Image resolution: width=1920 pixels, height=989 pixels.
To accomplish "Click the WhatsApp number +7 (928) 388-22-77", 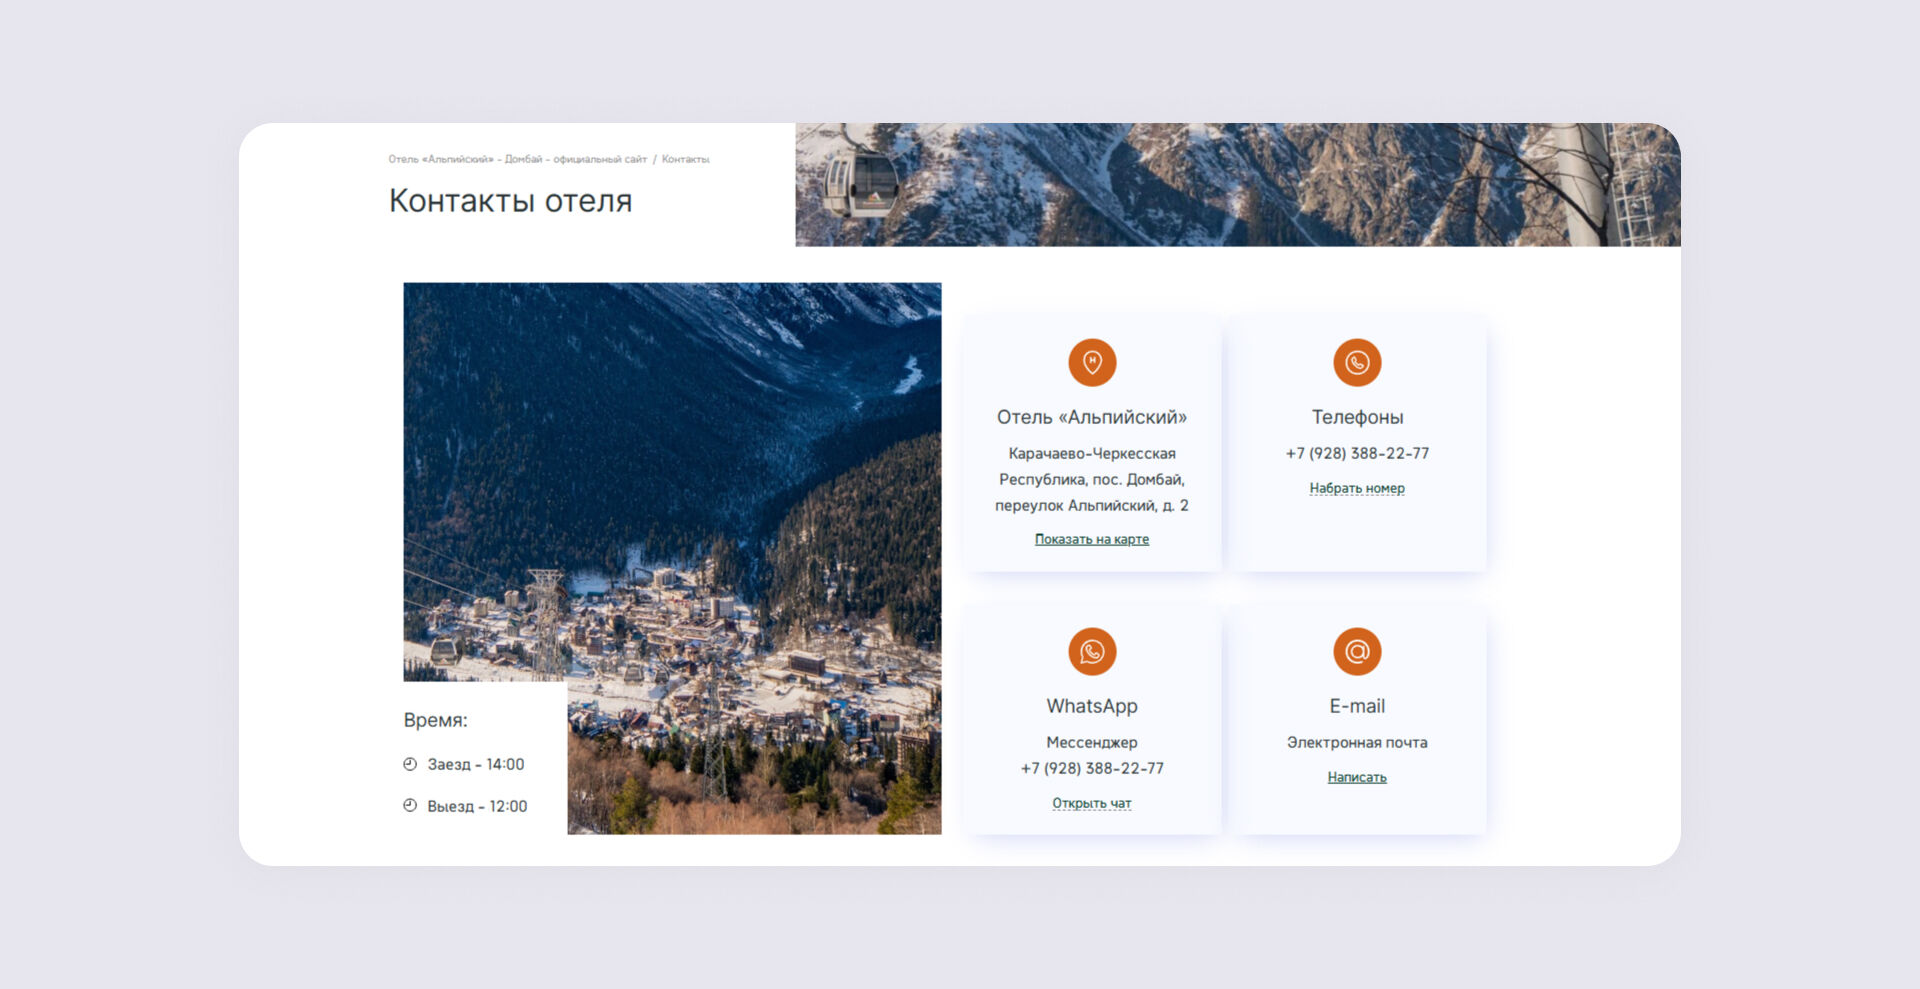I will click(x=1092, y=768).
